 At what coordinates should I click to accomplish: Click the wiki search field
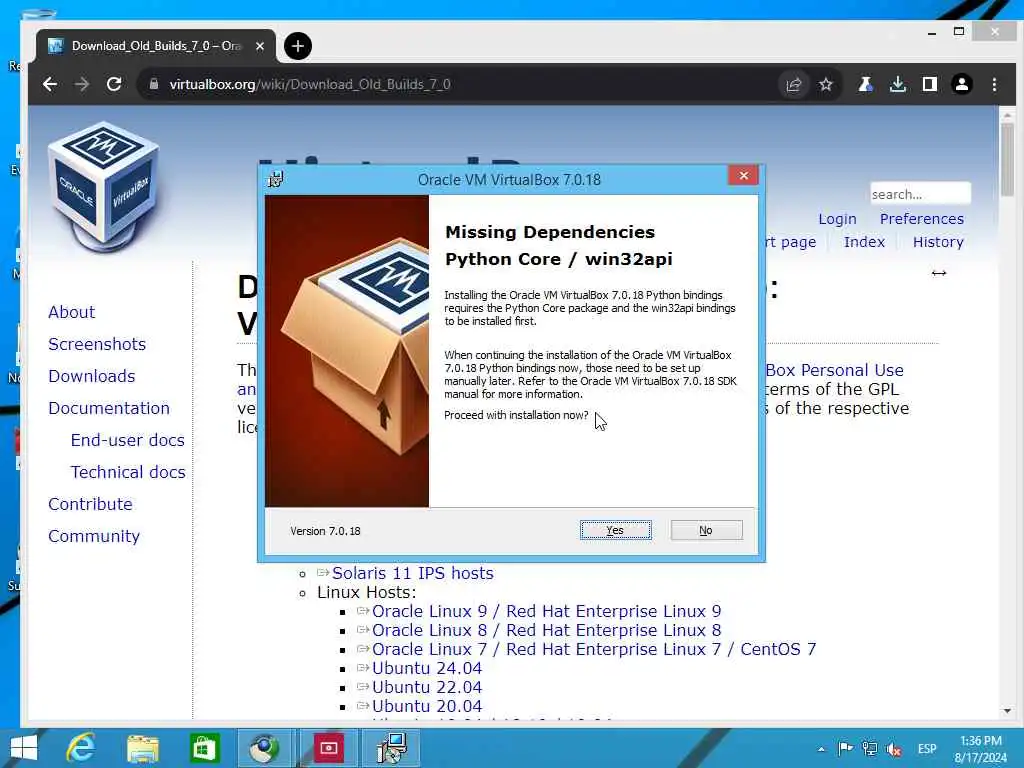coord(920,194)
